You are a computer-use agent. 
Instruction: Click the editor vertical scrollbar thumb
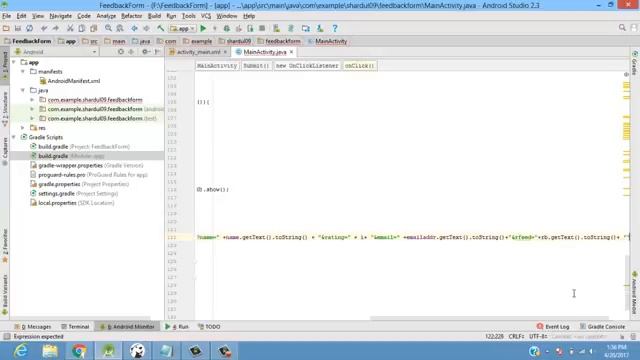tap(627, 282)
